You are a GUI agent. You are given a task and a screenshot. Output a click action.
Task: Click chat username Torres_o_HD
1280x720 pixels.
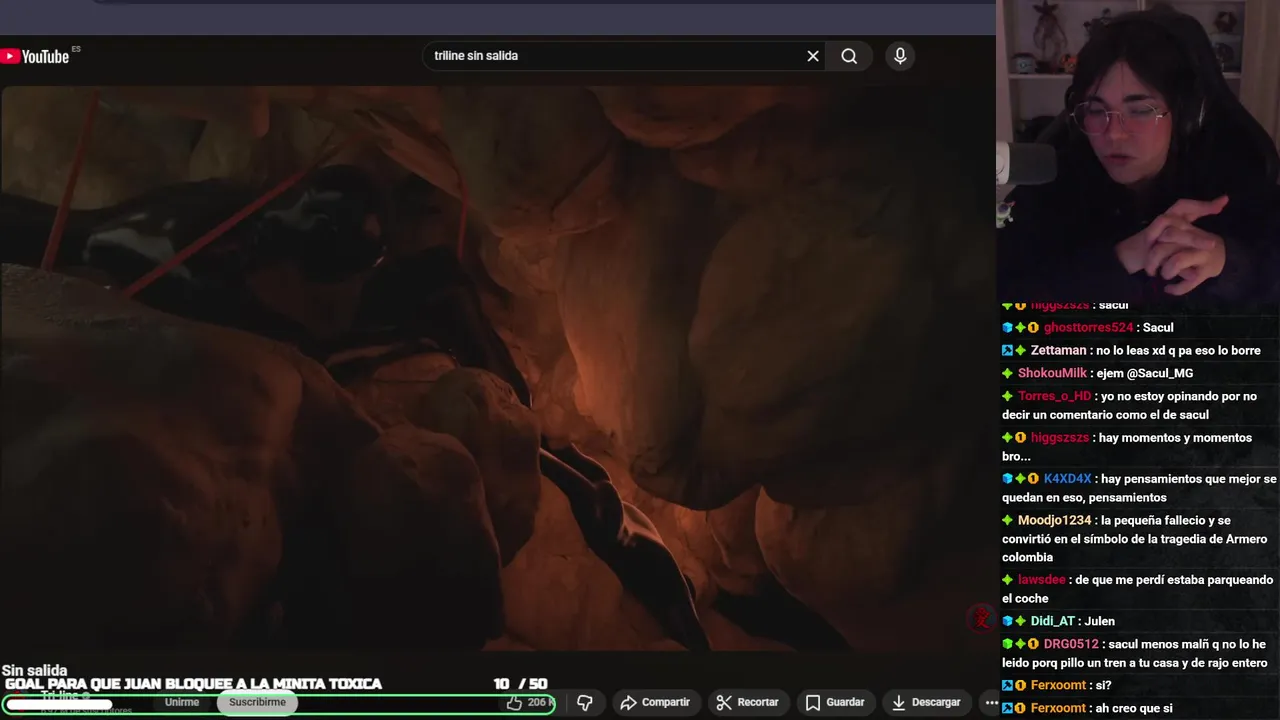pyautogui.click(x=1054, y=396)
